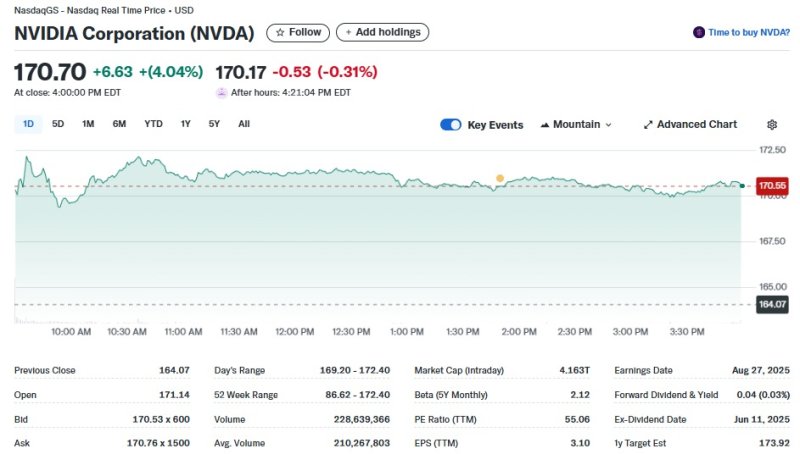Select the 1M chart range
Image resolution: width=800 pixels, height=454 pixels.
pyautogui.click(x=88, y=124)
